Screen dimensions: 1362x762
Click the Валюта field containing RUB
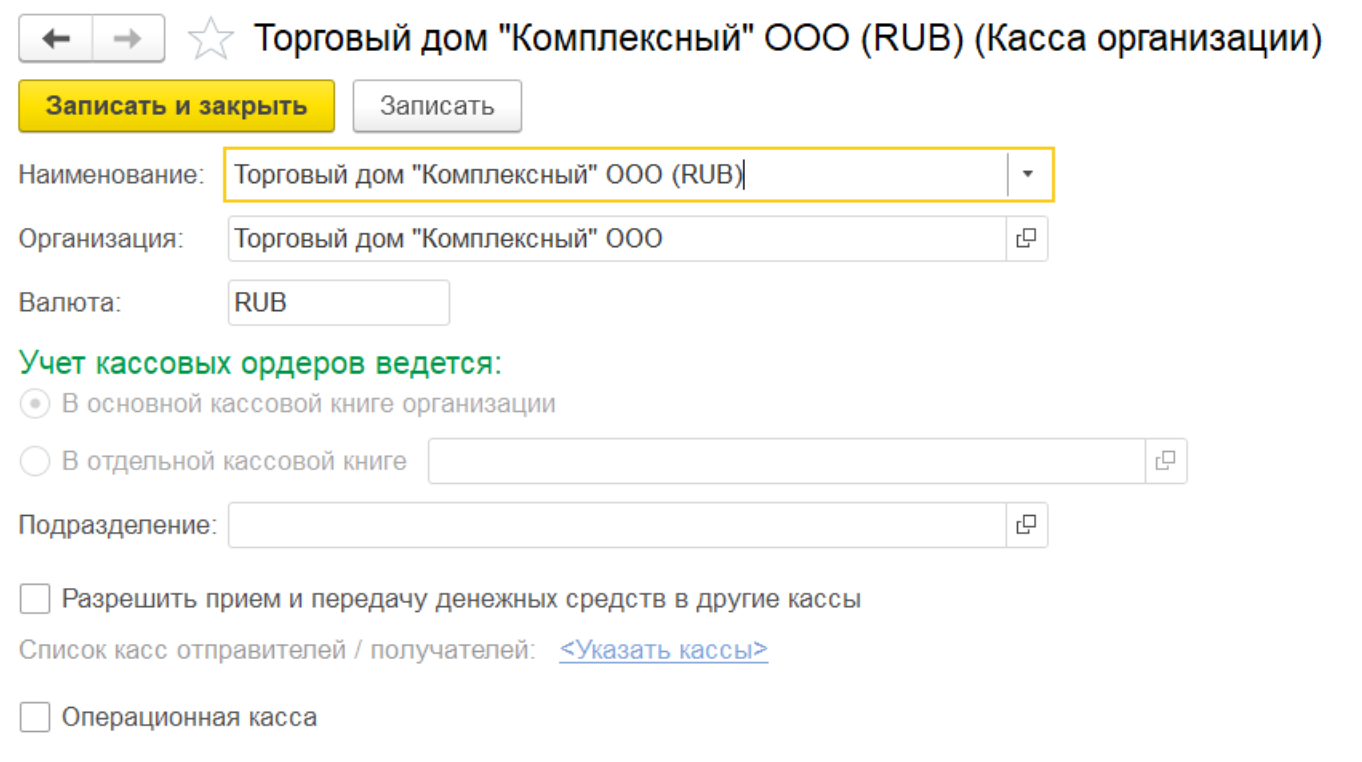click(338, 303)
